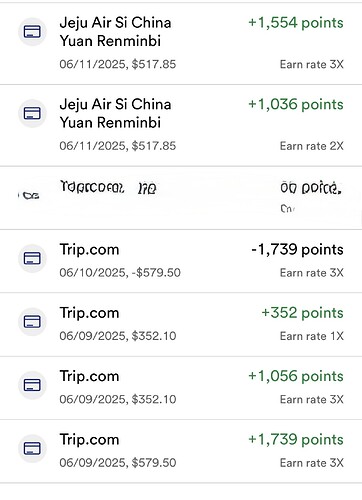
Task: Click the smudged icon in the obscured row
Action: coord(29,196)
